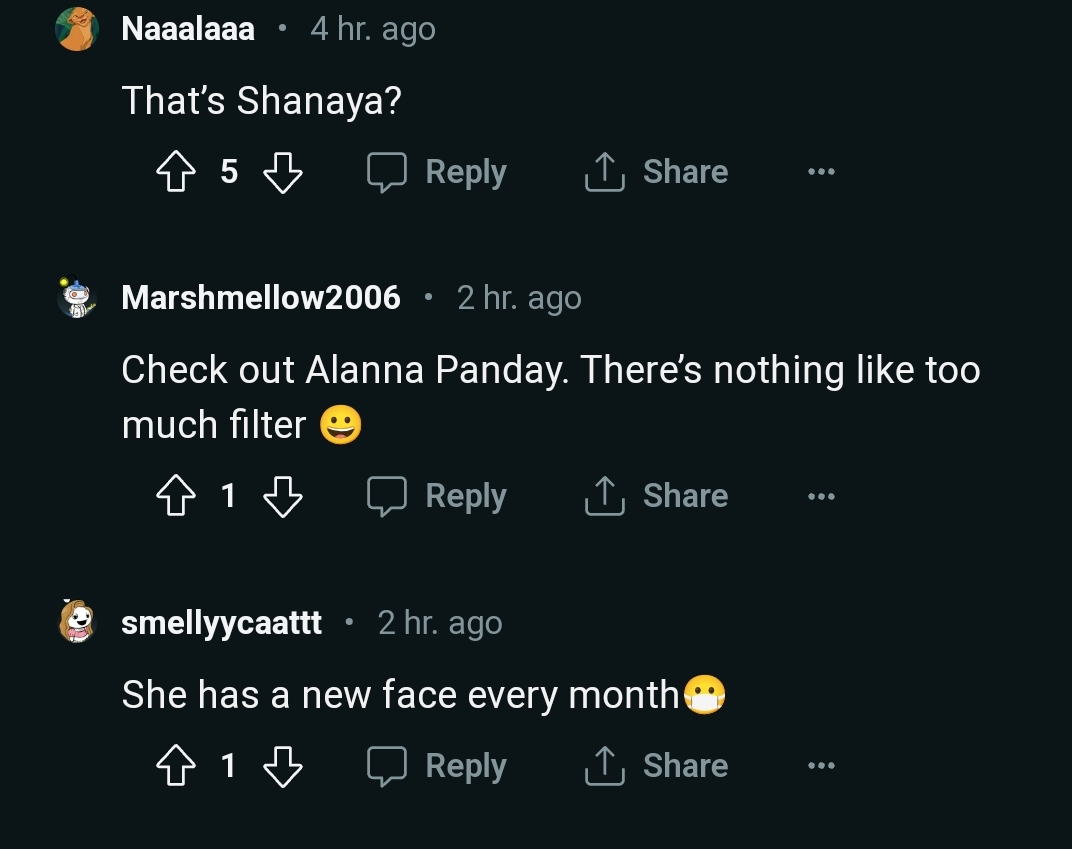
Task: Downvote Naaalaaa's "That's Shanaya?" comment
Action: click(x=282, y=173)
